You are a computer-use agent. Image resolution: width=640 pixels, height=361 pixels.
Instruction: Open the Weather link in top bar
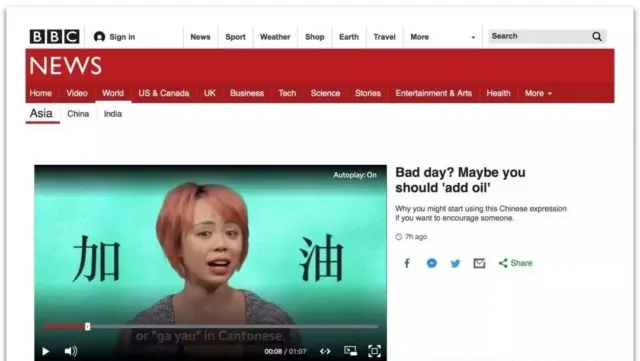pyautogui.click(x=275, y=37)
